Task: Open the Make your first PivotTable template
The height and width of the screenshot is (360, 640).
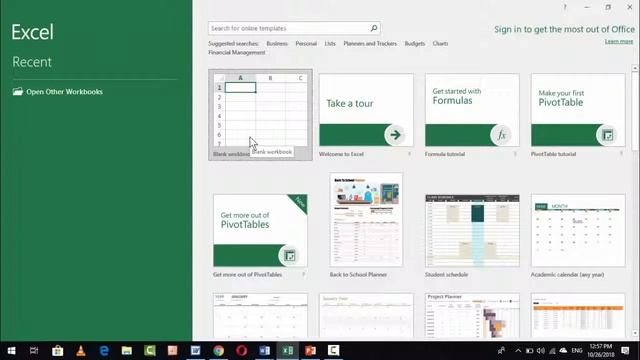Action: click(578, 110)
